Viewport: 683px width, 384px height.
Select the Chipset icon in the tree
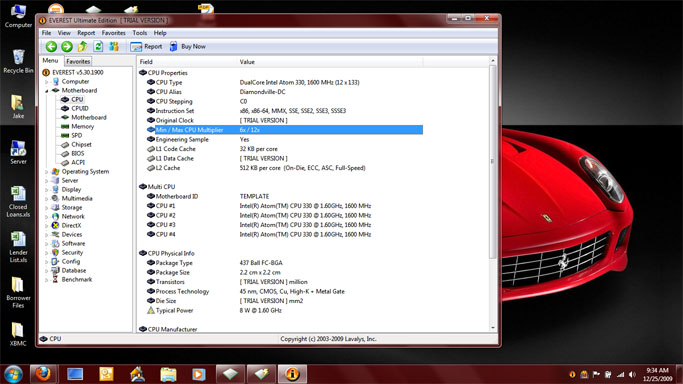(65, 145)
